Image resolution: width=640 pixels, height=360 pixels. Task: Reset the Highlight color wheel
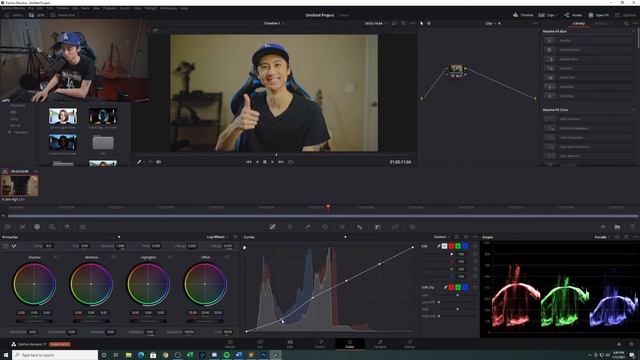(170, 257)
